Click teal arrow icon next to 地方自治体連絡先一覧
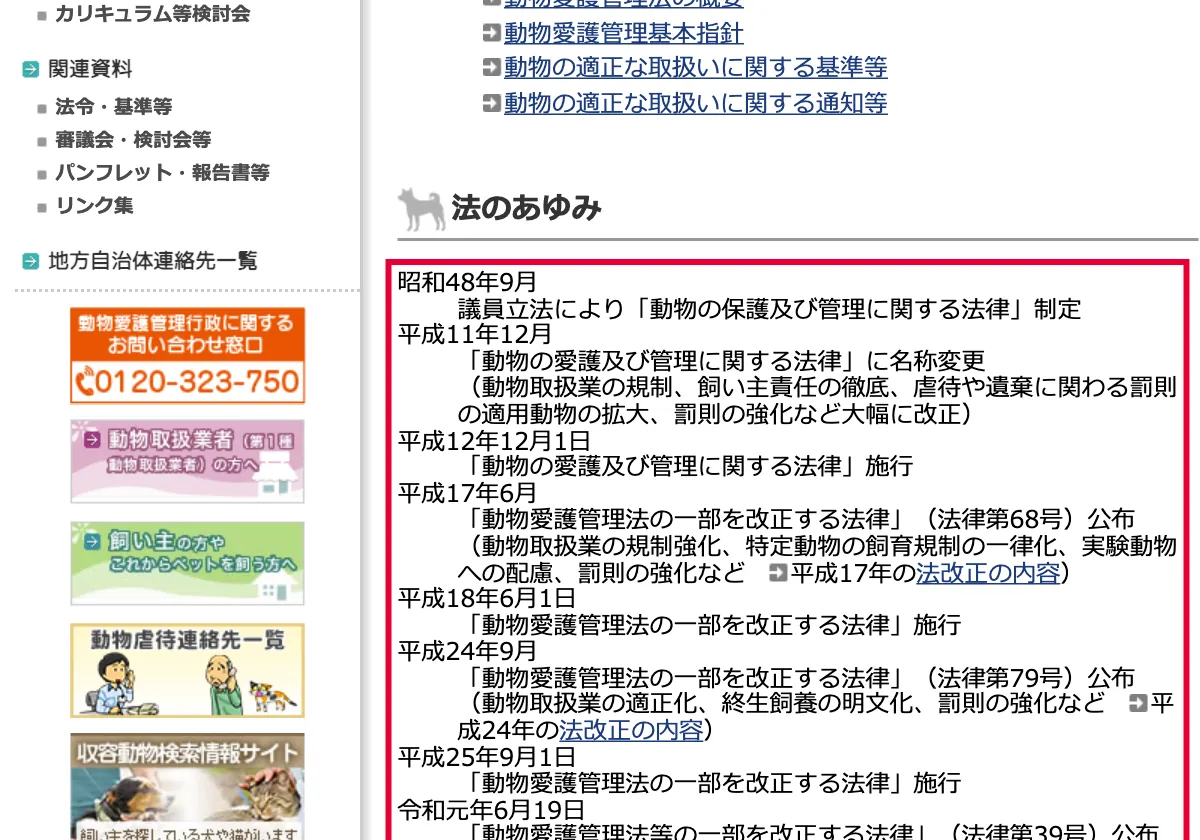The image size is (1200, 840). coord(31,262)
